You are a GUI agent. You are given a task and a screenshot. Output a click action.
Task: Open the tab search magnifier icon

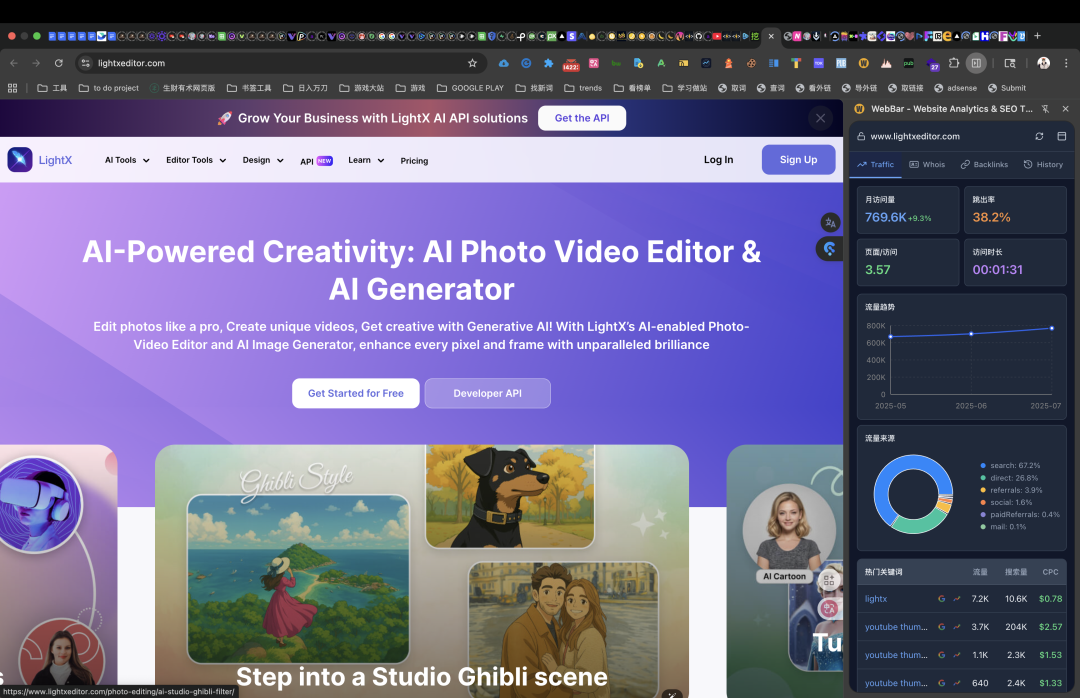(1010, 63)
